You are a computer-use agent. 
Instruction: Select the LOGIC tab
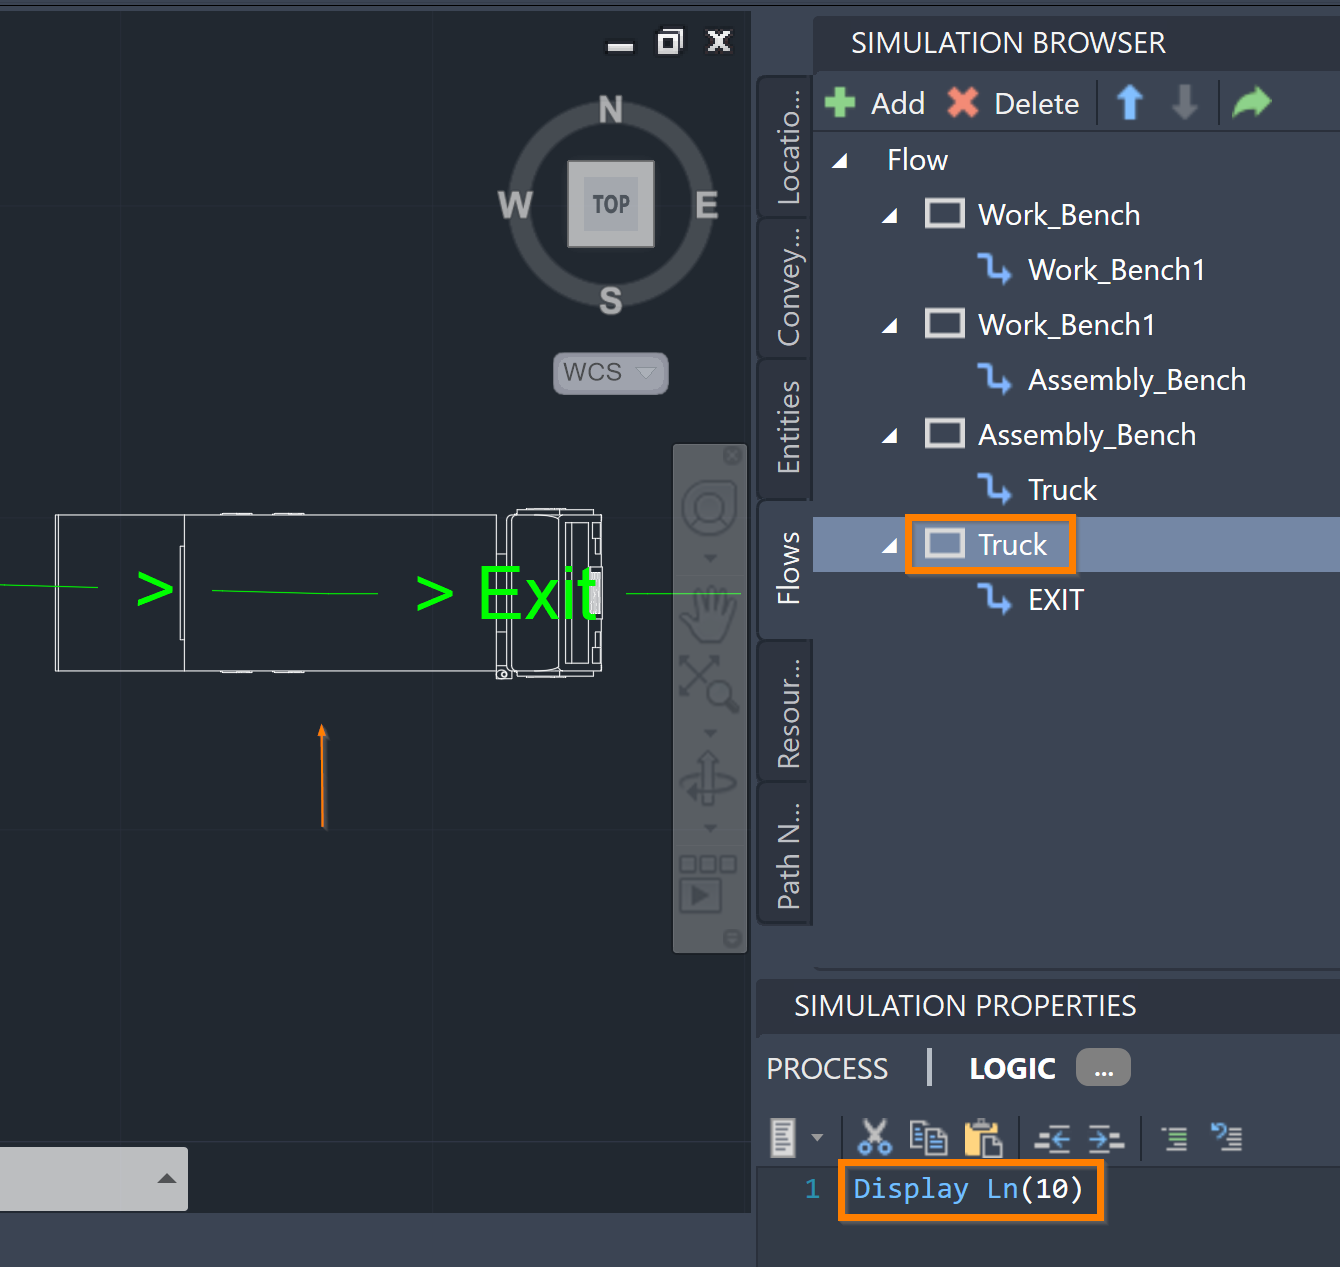click(x=1012, y=1068)
